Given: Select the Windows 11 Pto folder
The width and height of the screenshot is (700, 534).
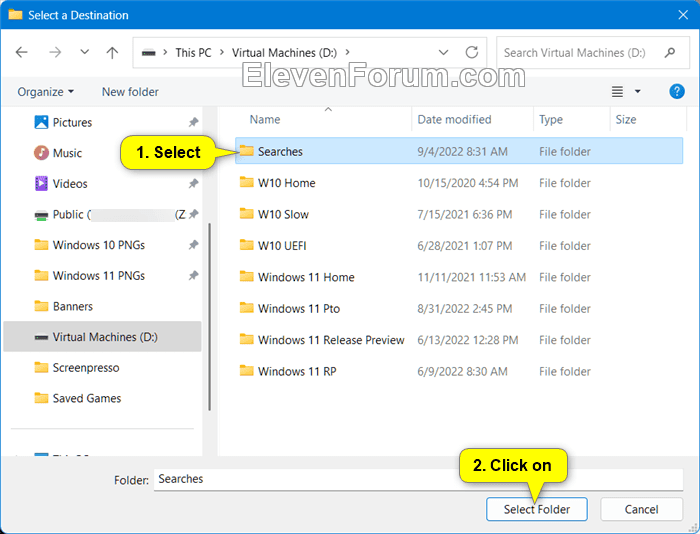Looking at the screenshot, I should pos(299,309).
